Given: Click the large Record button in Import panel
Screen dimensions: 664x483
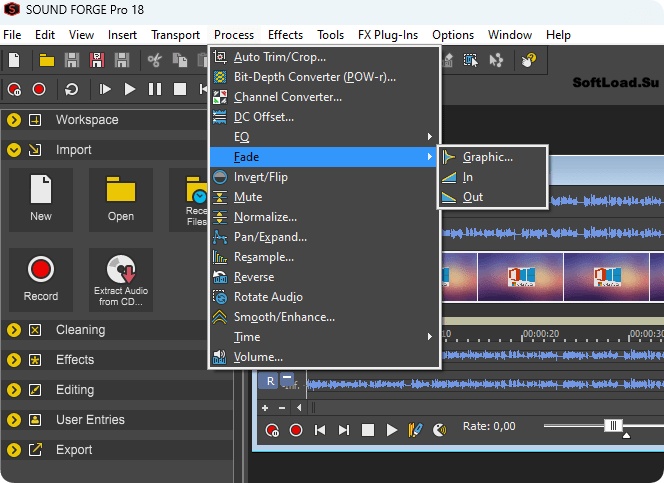Looking at the screenshot, I should coord(41,280).
